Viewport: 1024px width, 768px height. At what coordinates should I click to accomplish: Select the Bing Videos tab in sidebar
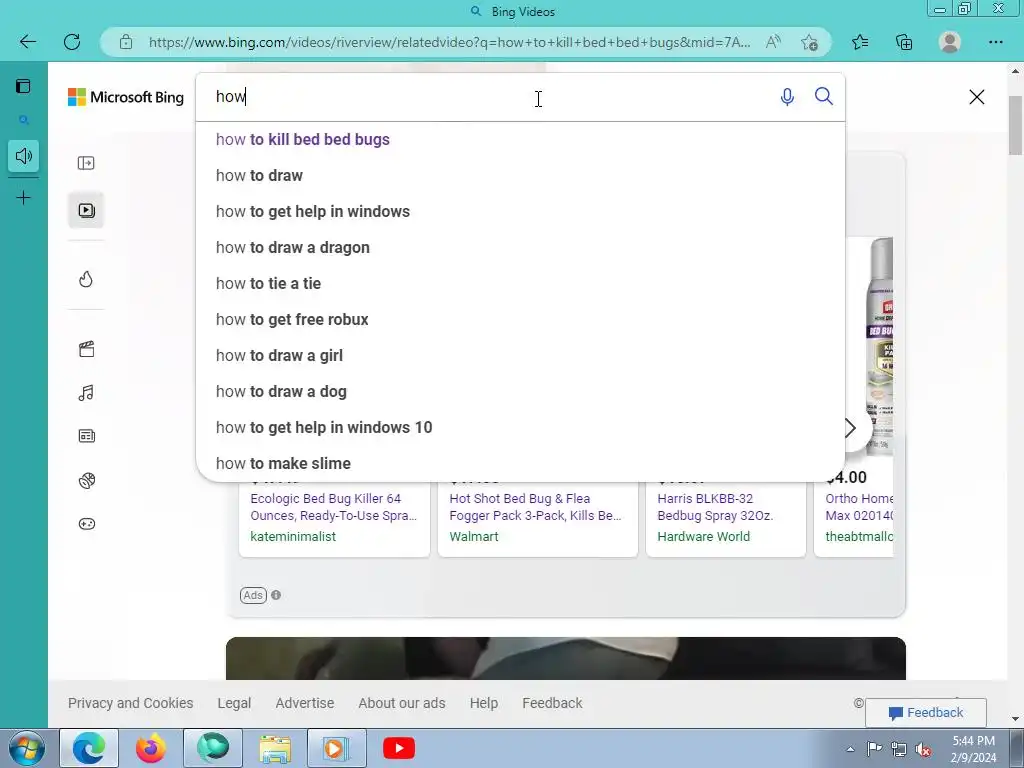point(24,120)
